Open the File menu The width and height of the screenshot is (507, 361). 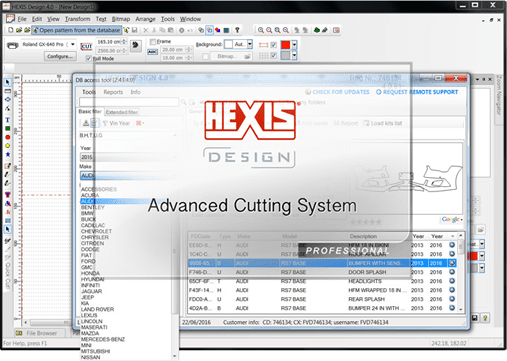22,19
